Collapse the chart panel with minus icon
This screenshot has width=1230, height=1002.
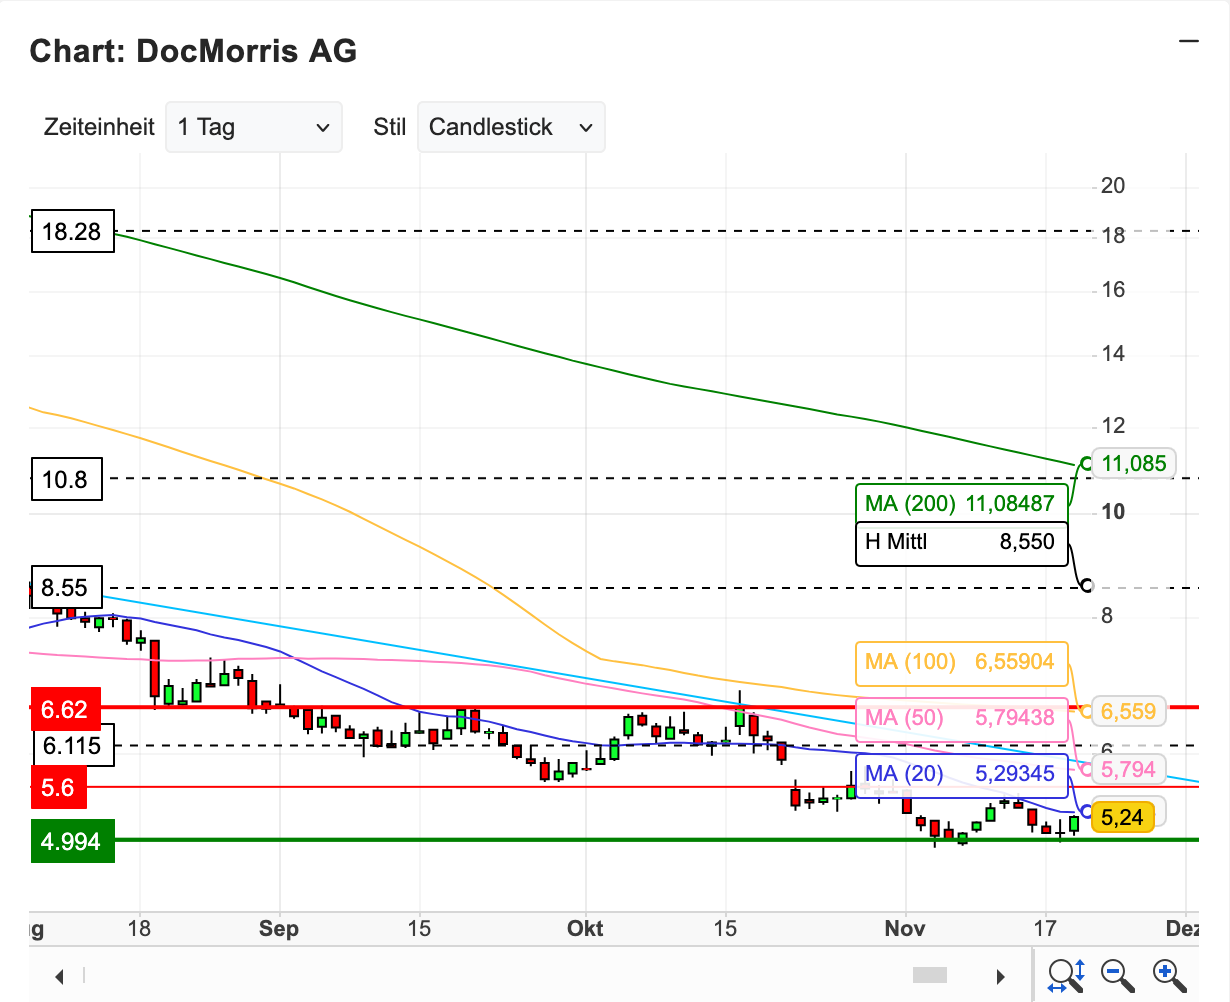(1188, 41)
